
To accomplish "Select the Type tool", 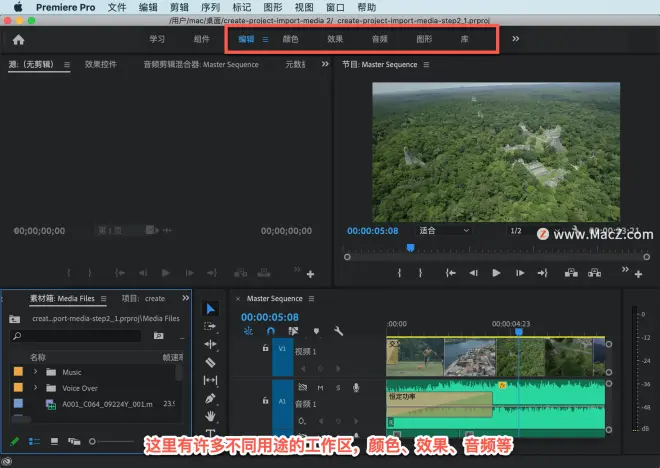I will pos(210,433).
